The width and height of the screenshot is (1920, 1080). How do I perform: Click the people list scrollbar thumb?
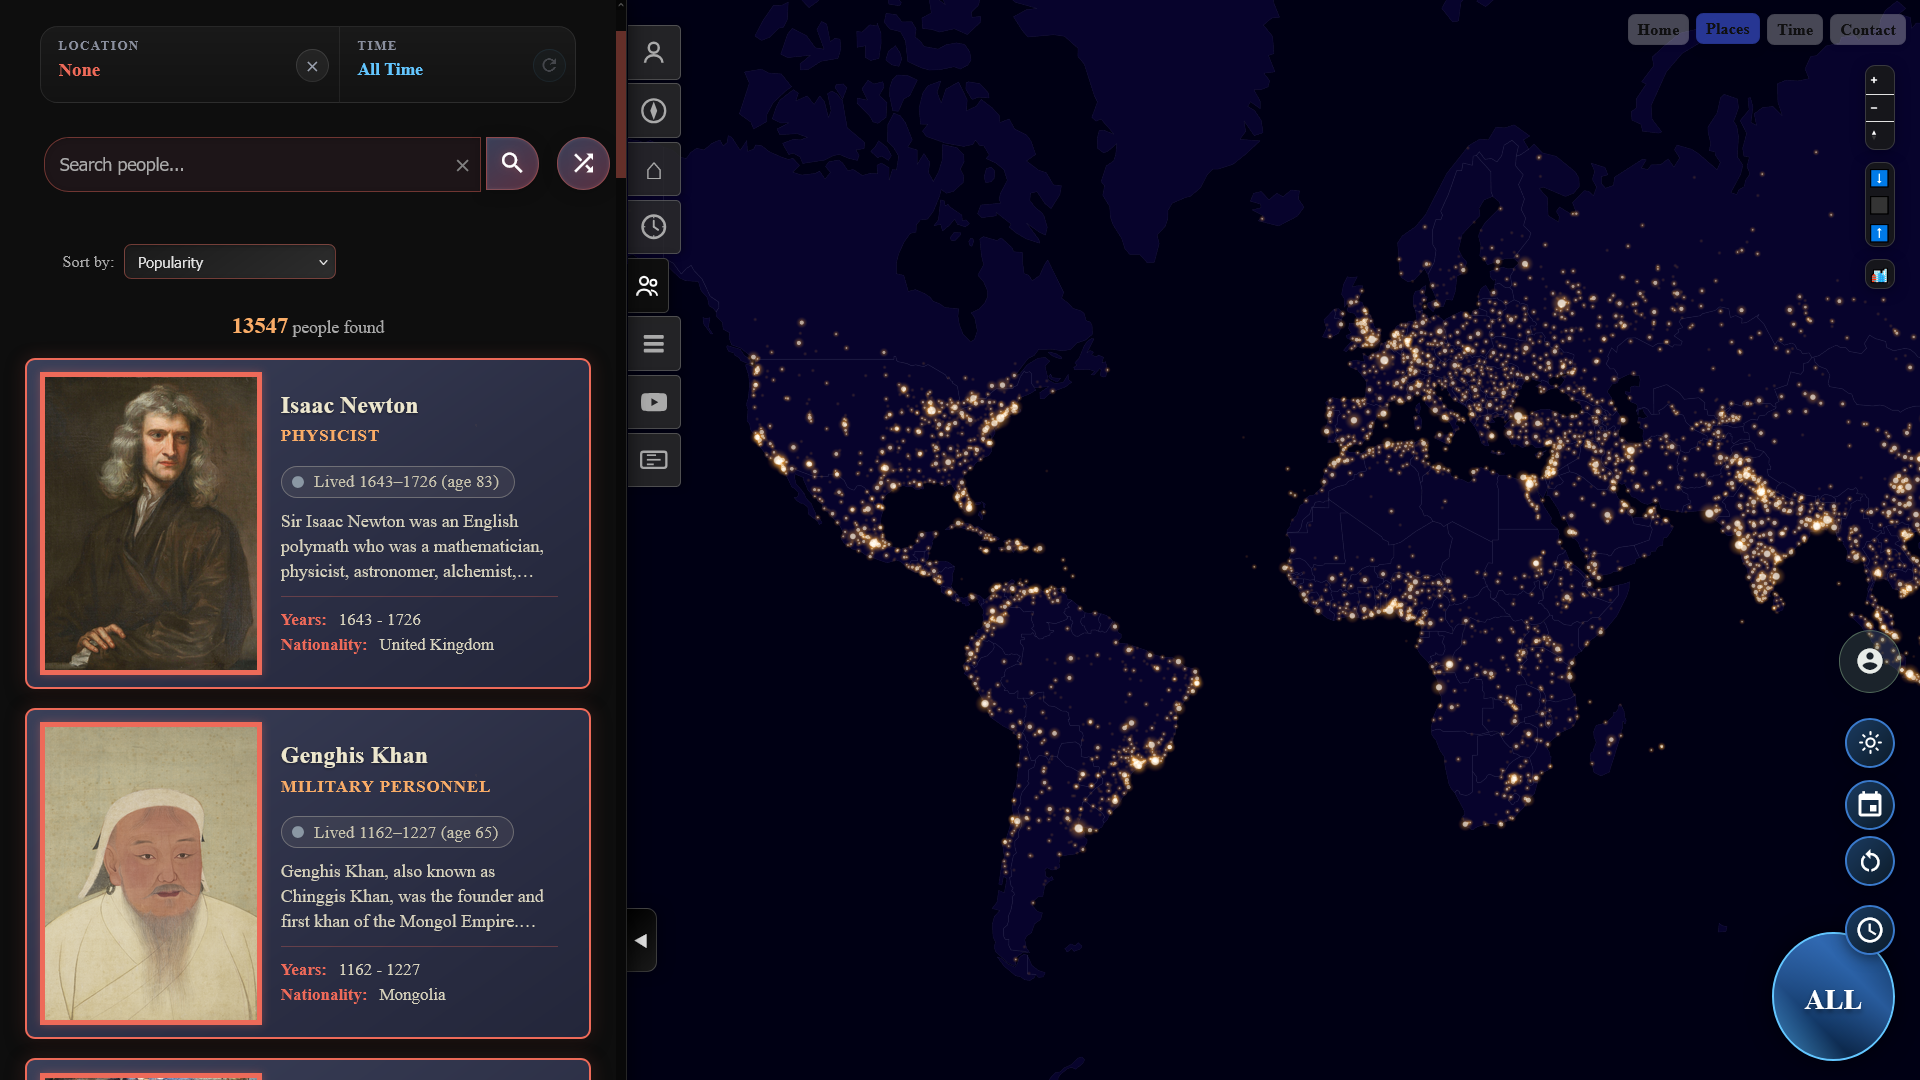[621, 105]
